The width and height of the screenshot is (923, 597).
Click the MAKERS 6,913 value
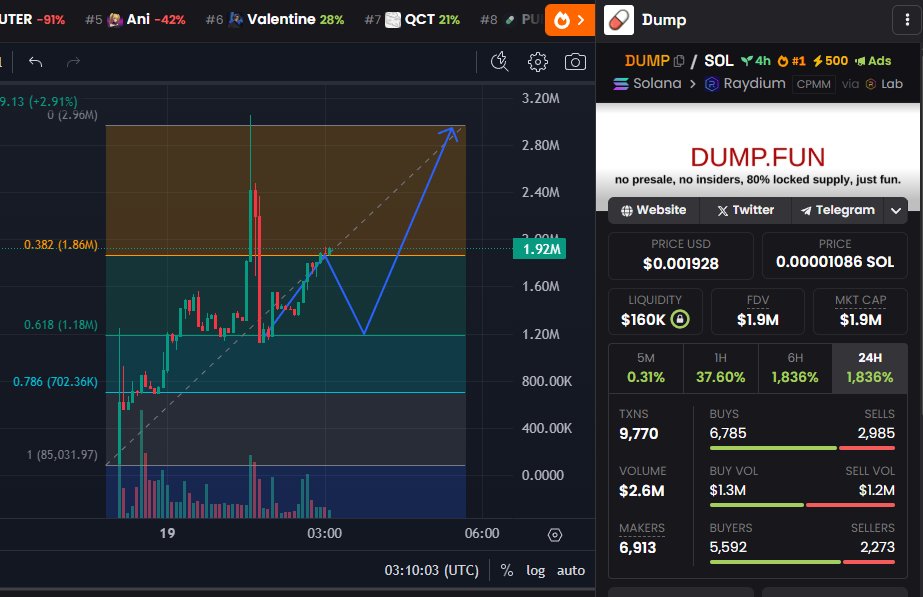pos(638,548)
